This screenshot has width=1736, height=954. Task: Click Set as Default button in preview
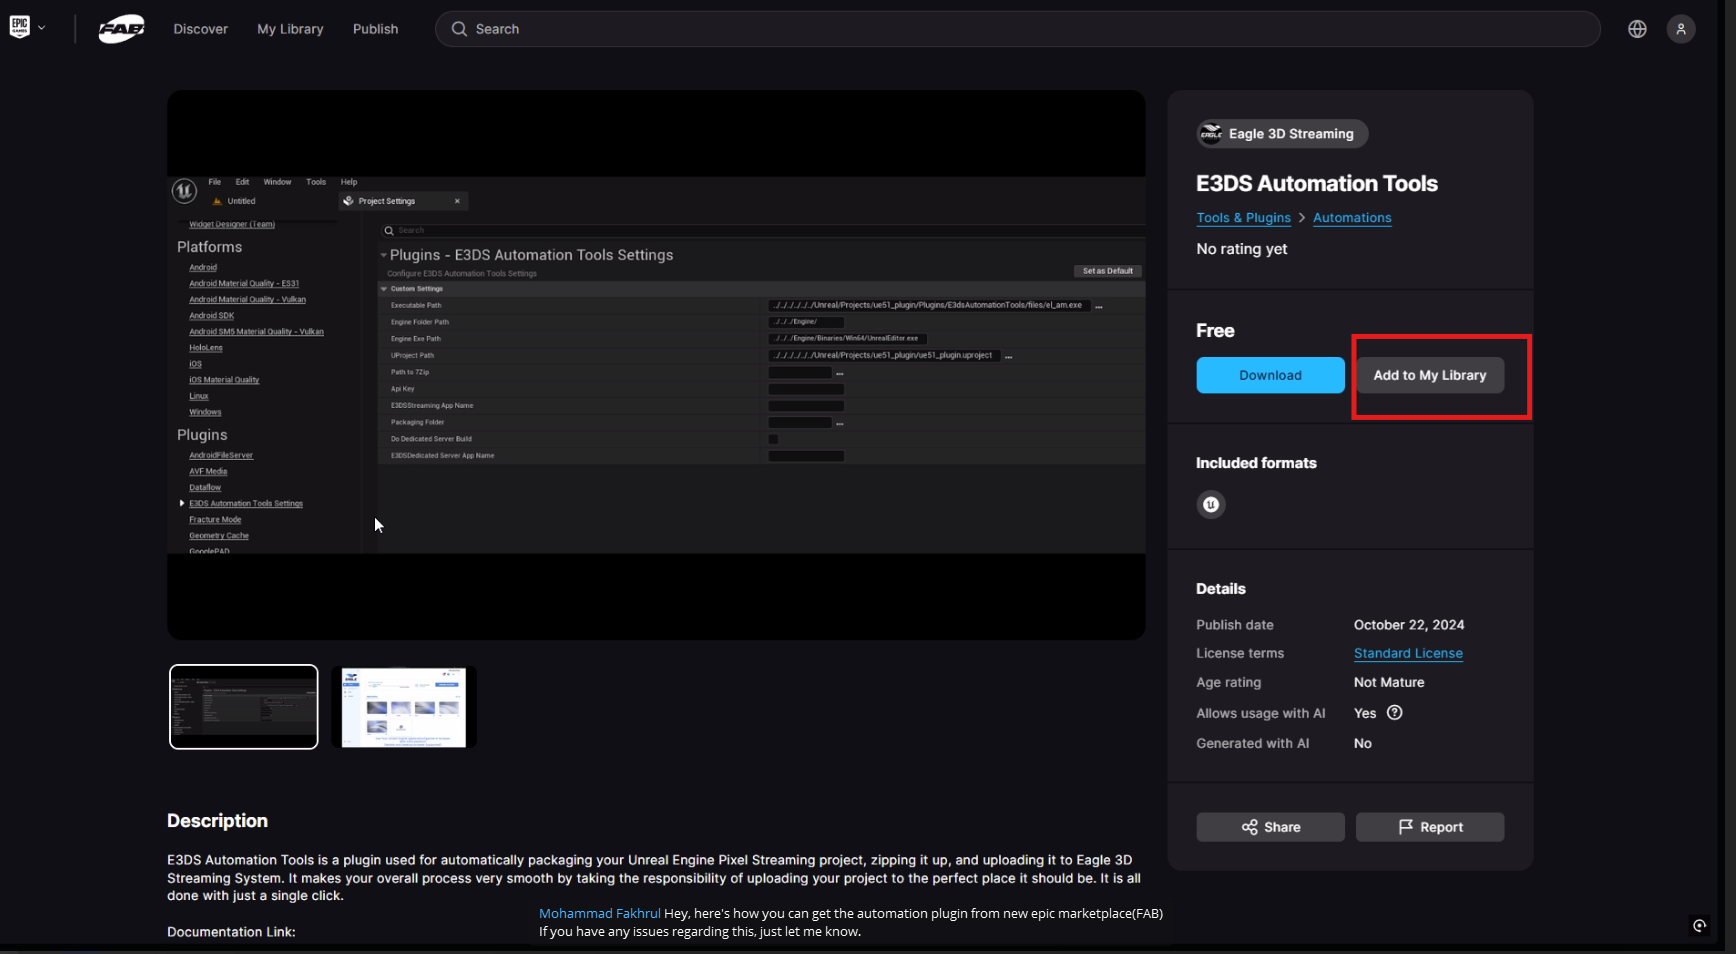coord(1108,271)
